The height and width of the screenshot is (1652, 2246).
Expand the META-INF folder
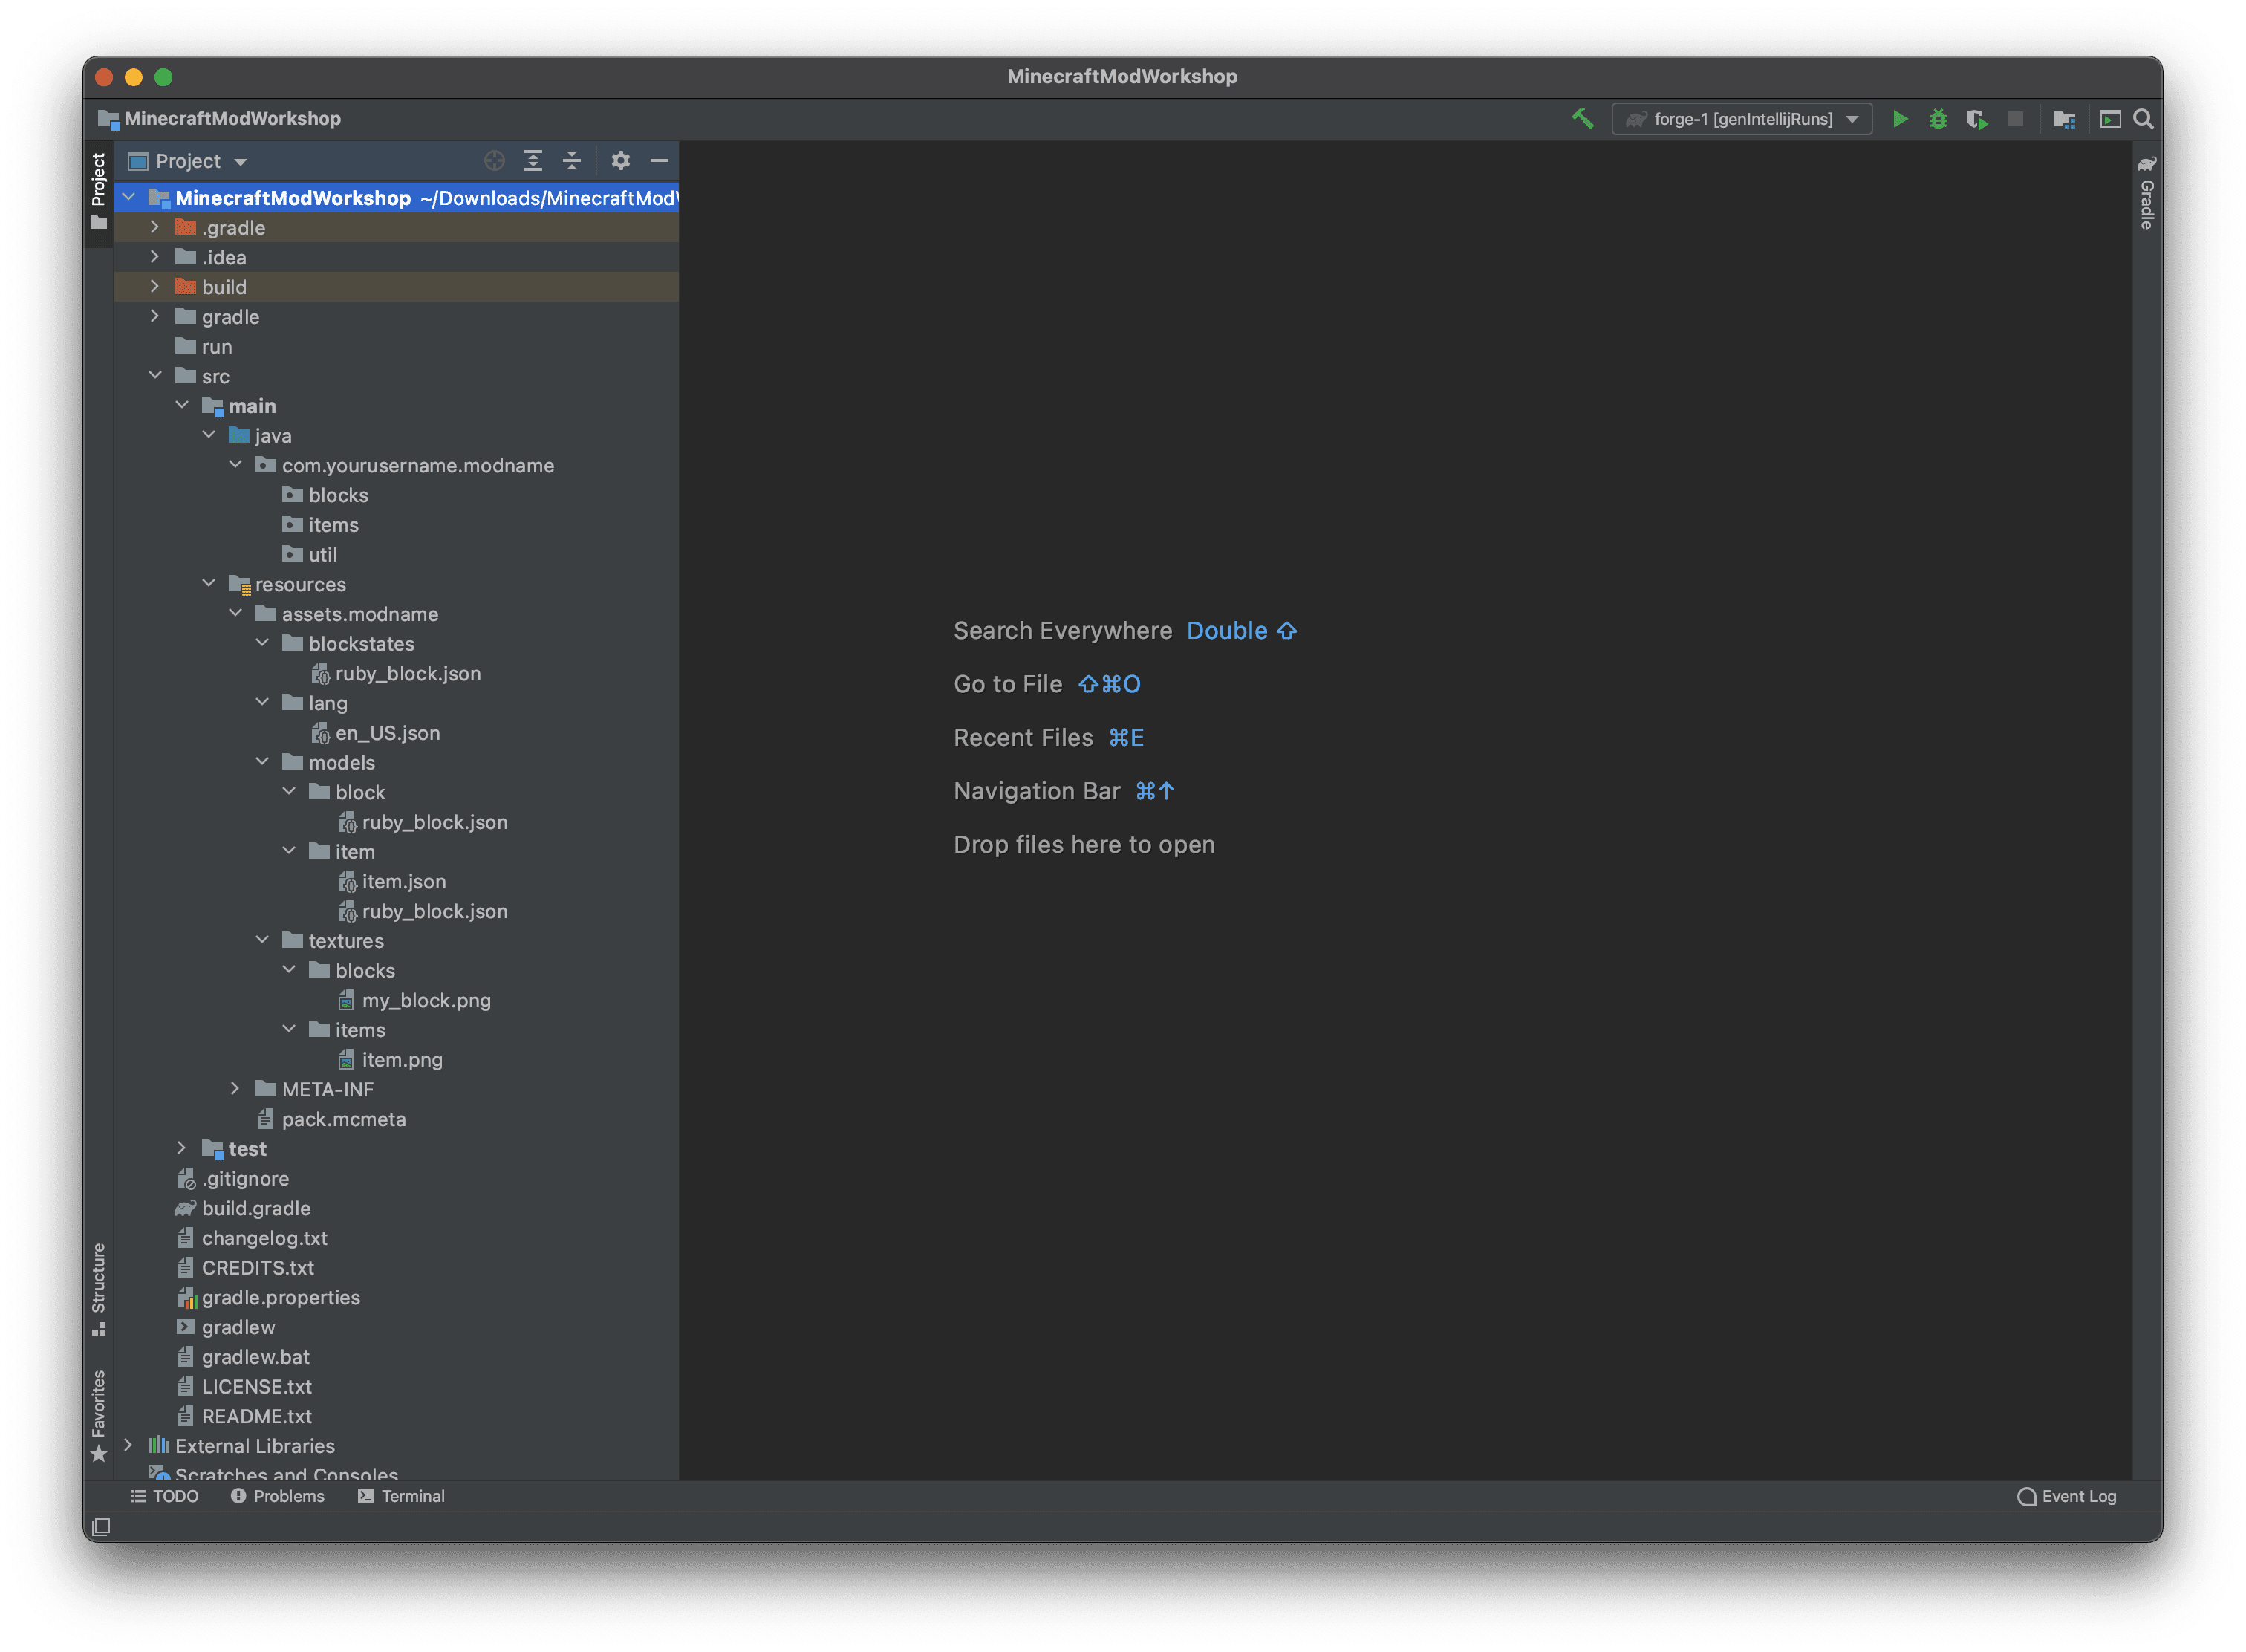point(235,1089)
